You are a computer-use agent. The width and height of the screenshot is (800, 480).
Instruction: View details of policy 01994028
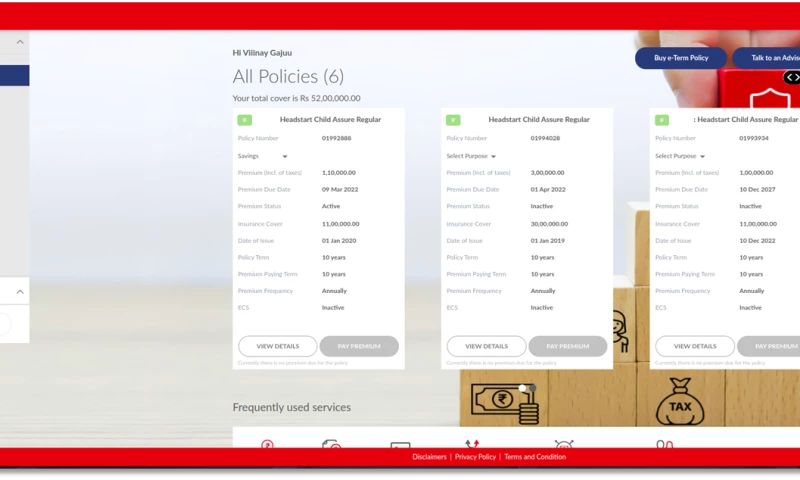click(x=486, y=346)
